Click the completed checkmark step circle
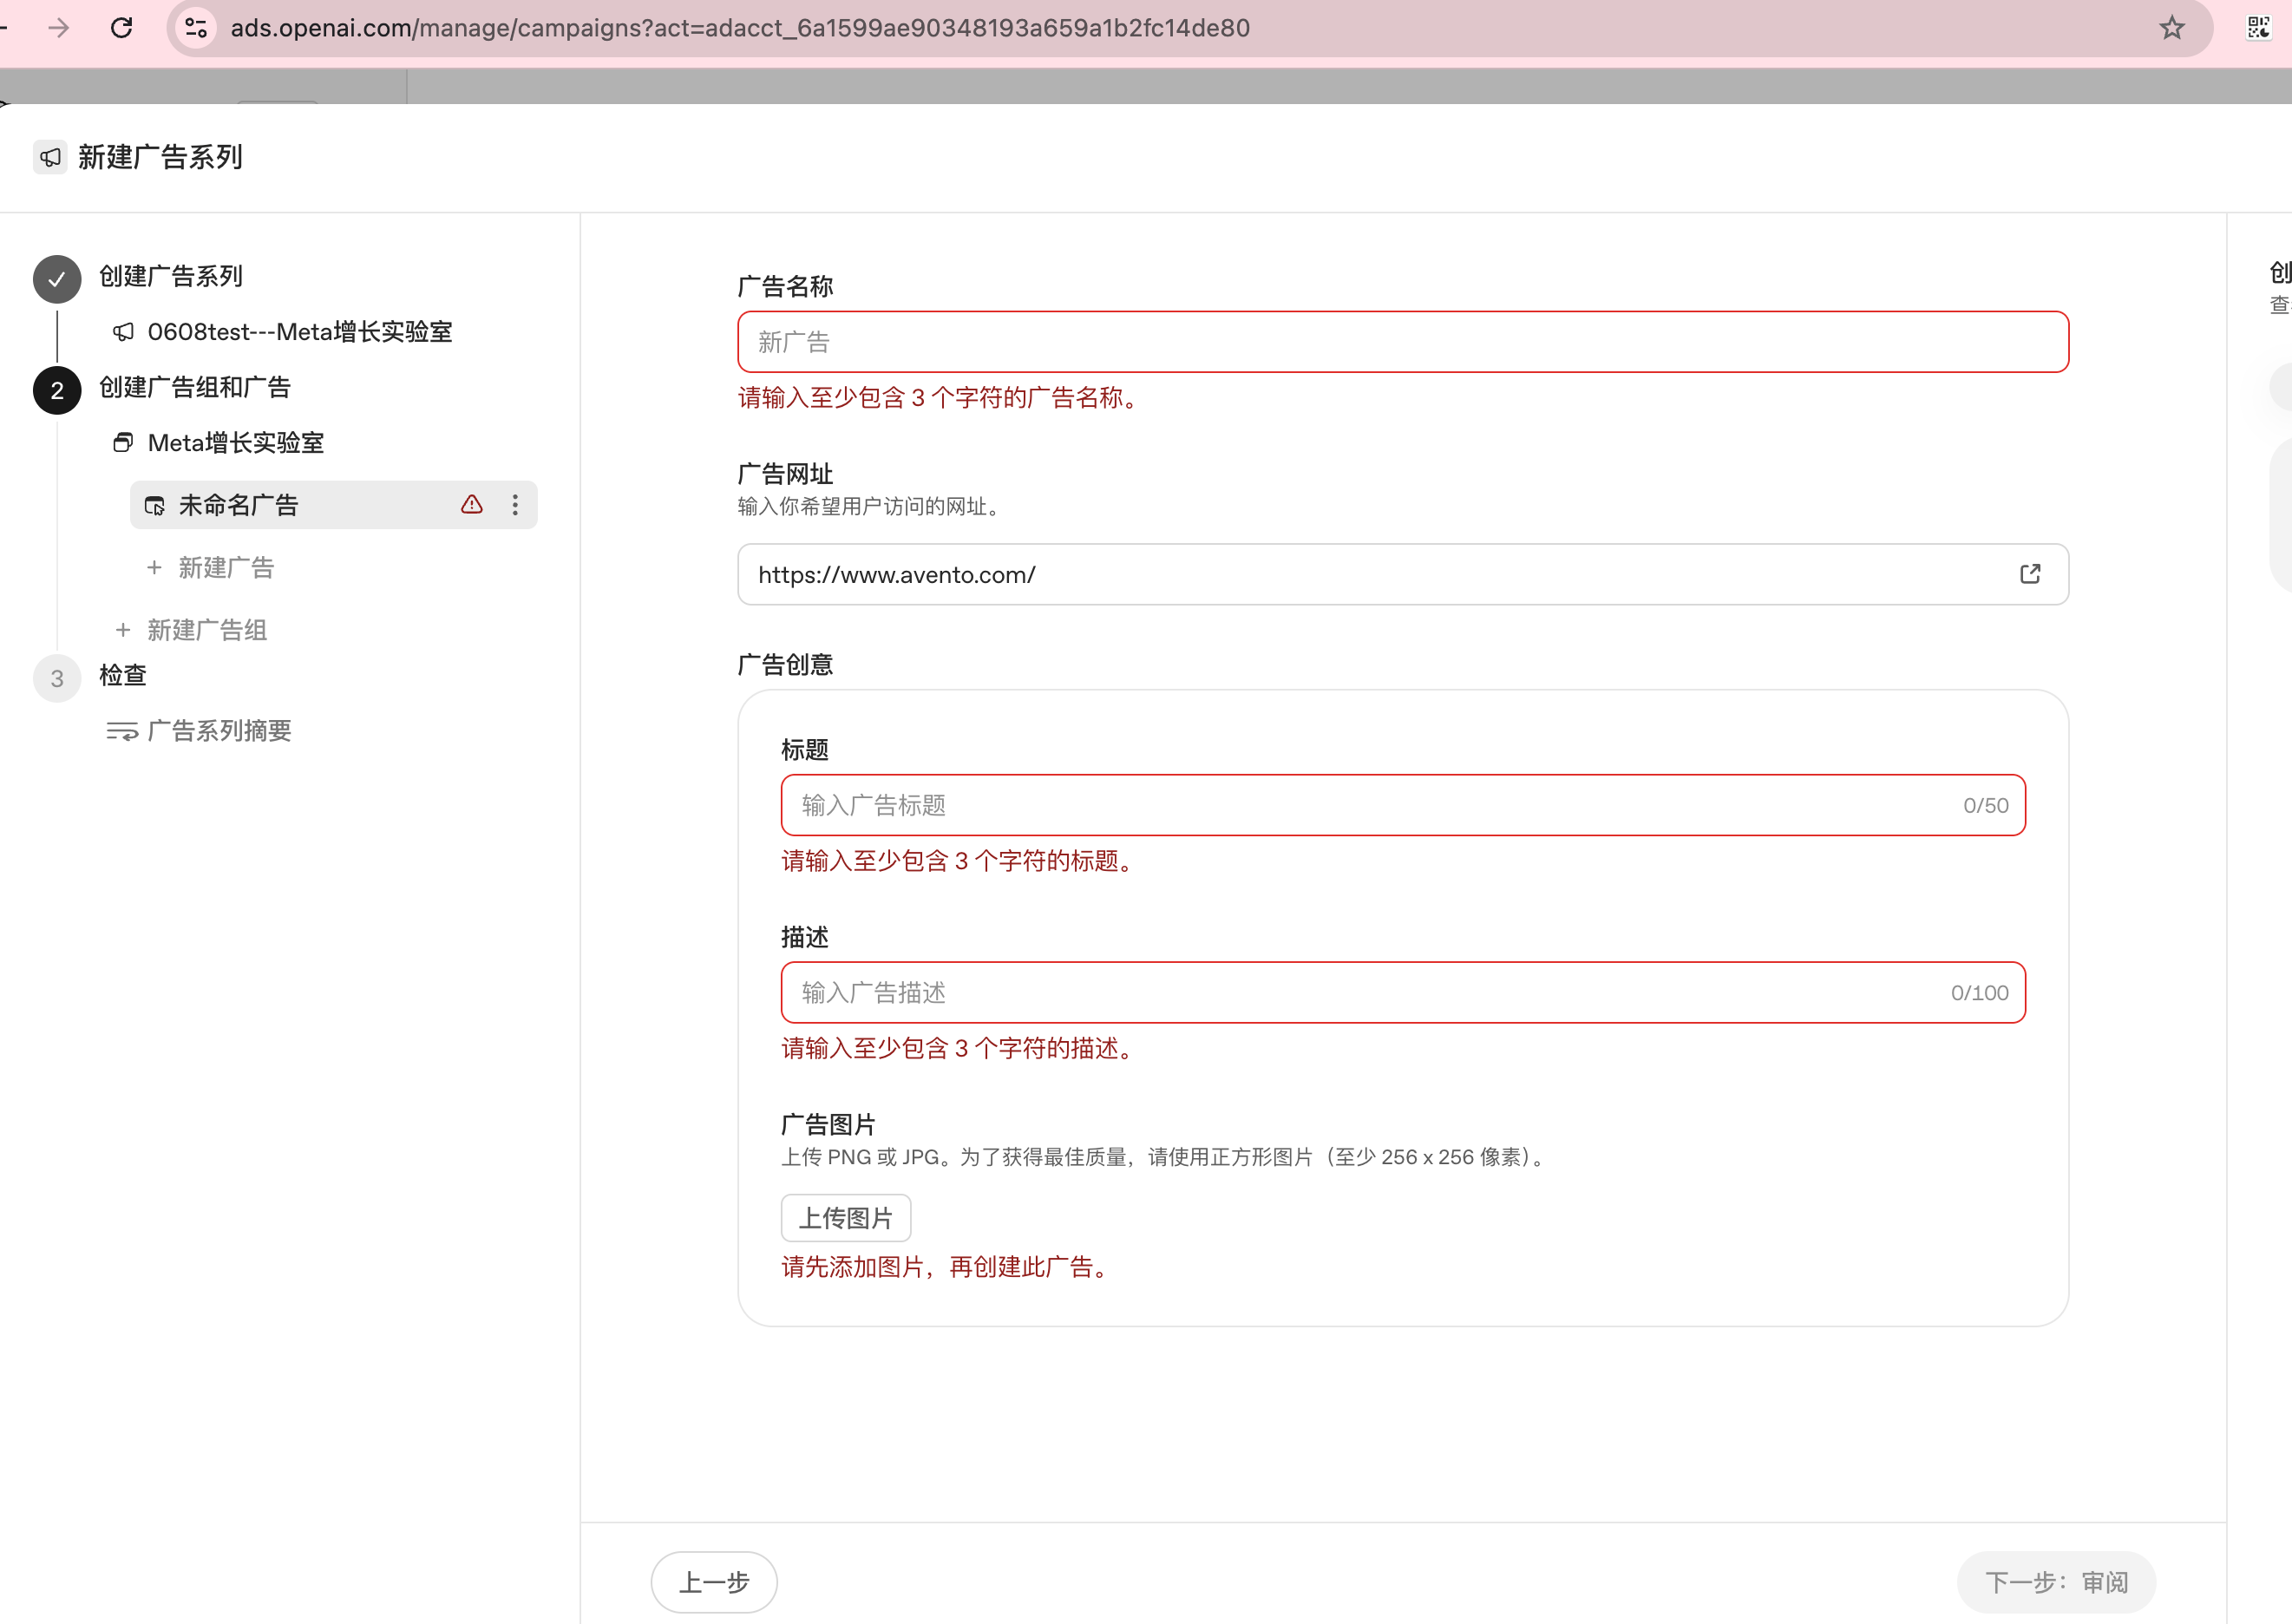This screenshot has height=1624, width=2292. click(x=57, y=279)
